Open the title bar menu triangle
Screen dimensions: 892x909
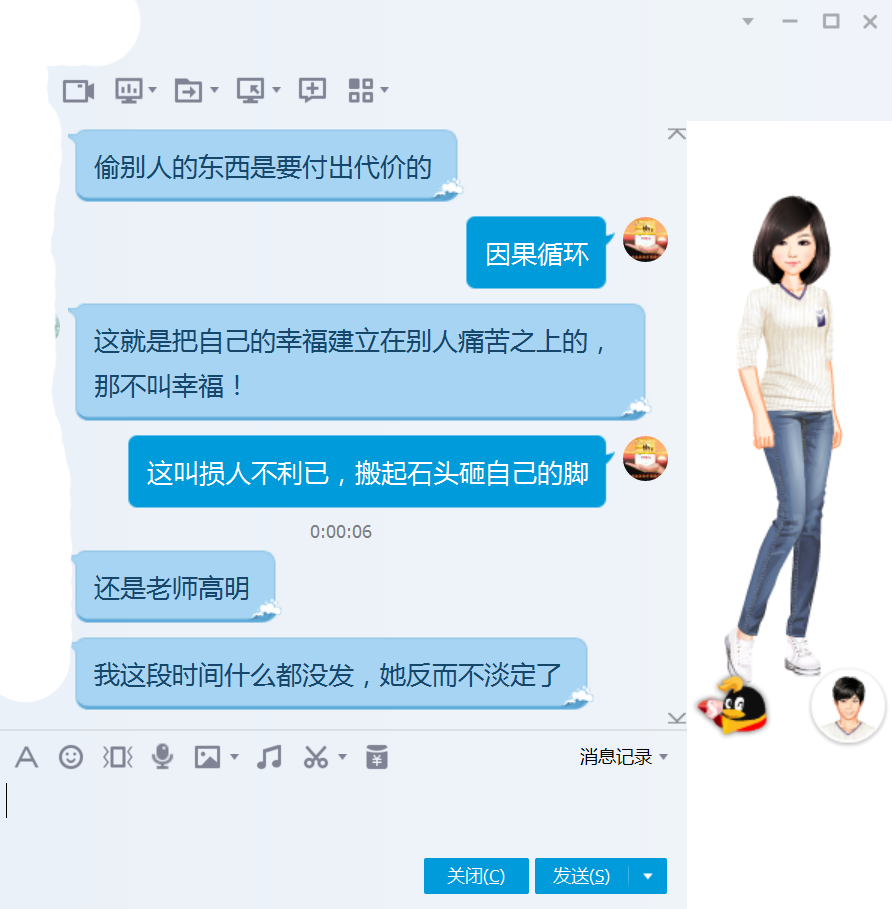click(x=748, y=22)
